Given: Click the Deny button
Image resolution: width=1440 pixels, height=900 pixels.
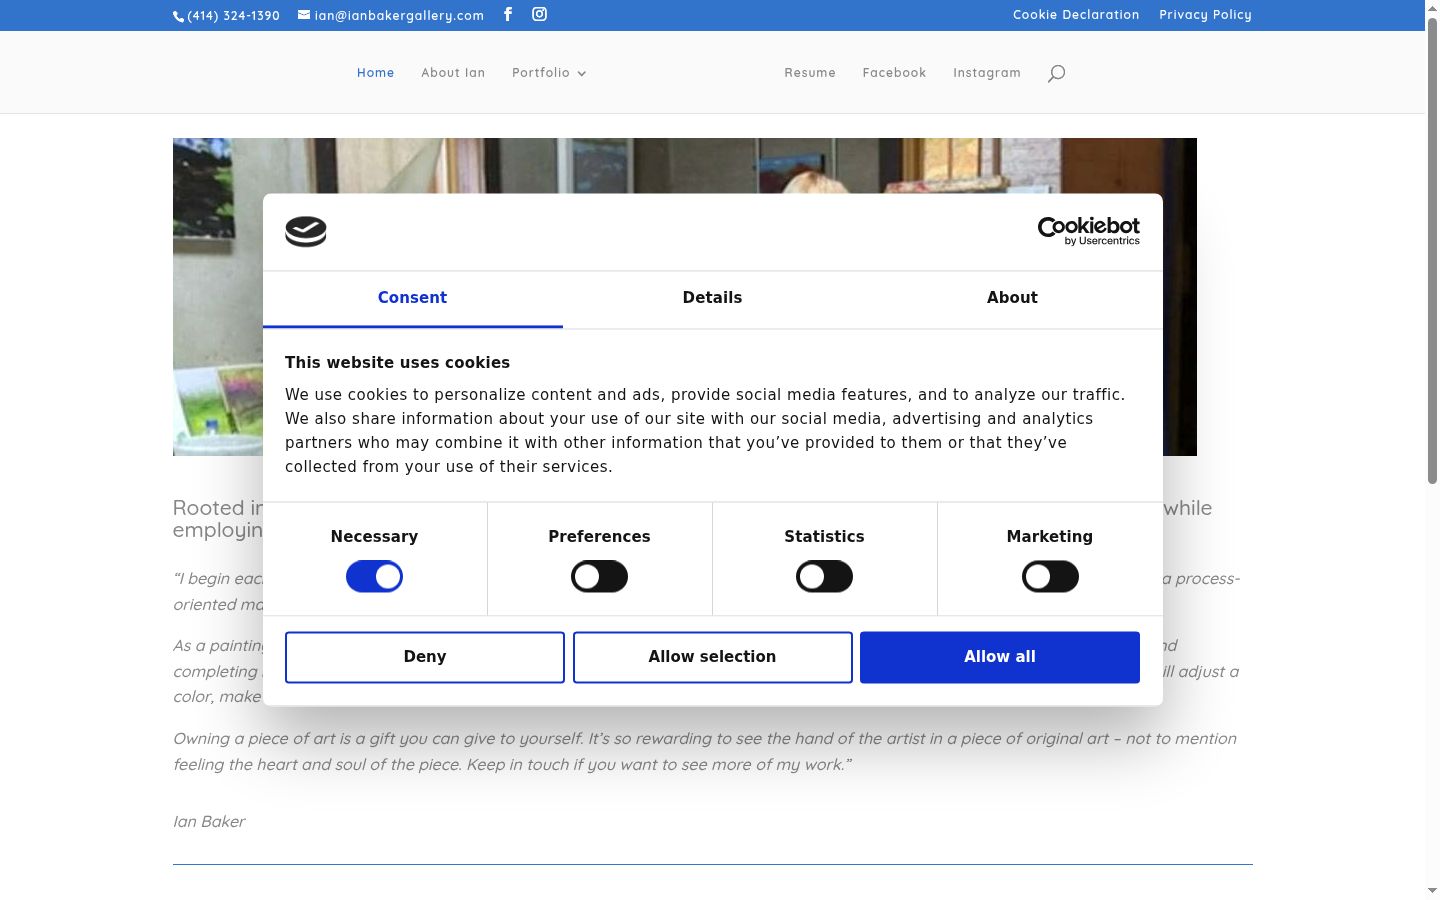Looking at the screenshot, I should click(425, 657).
